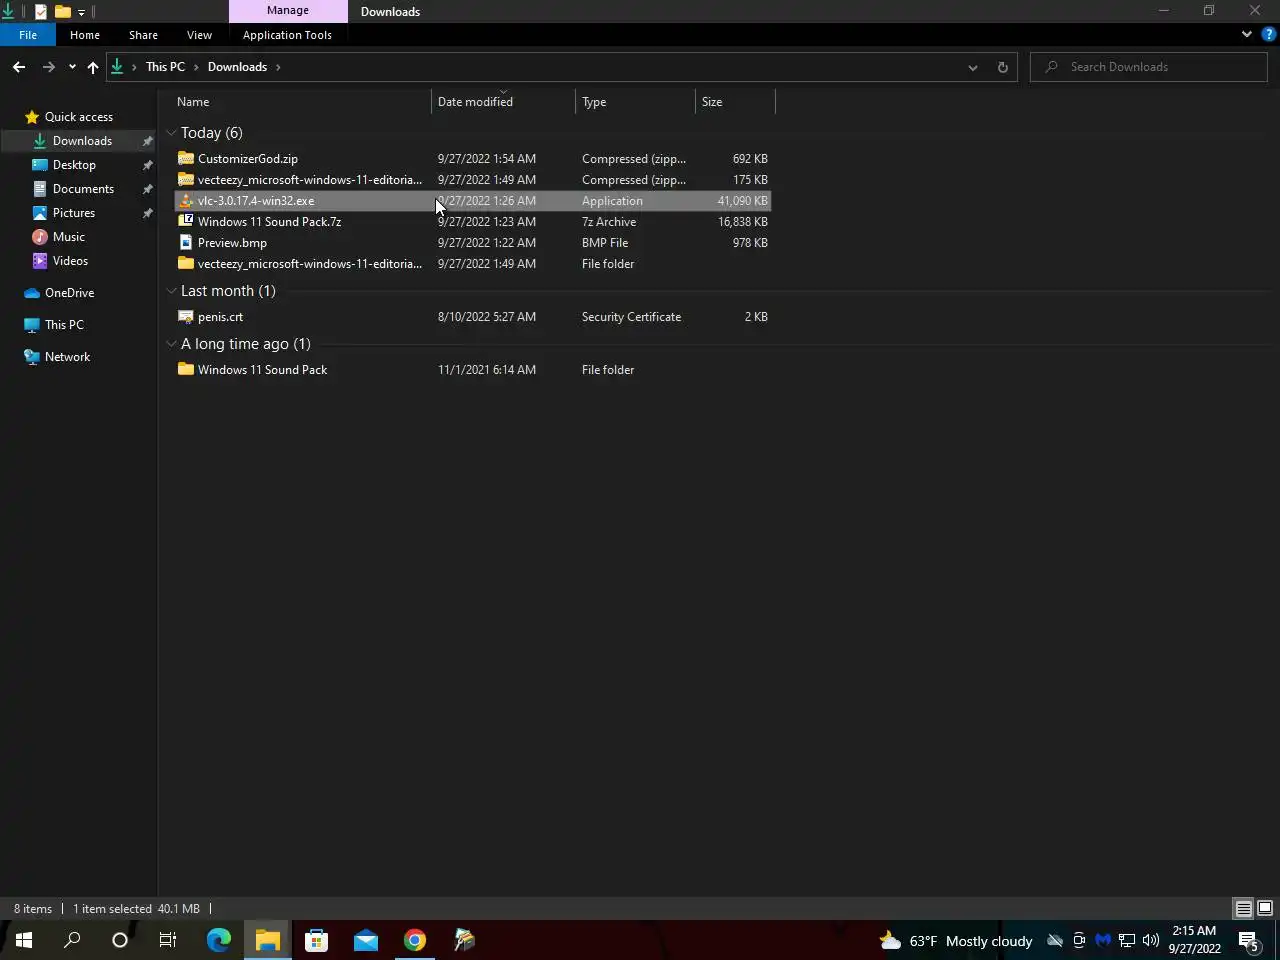Open taskbar Search magnifier
This screenshot has height=960, width=1280.
pos(72,940)
